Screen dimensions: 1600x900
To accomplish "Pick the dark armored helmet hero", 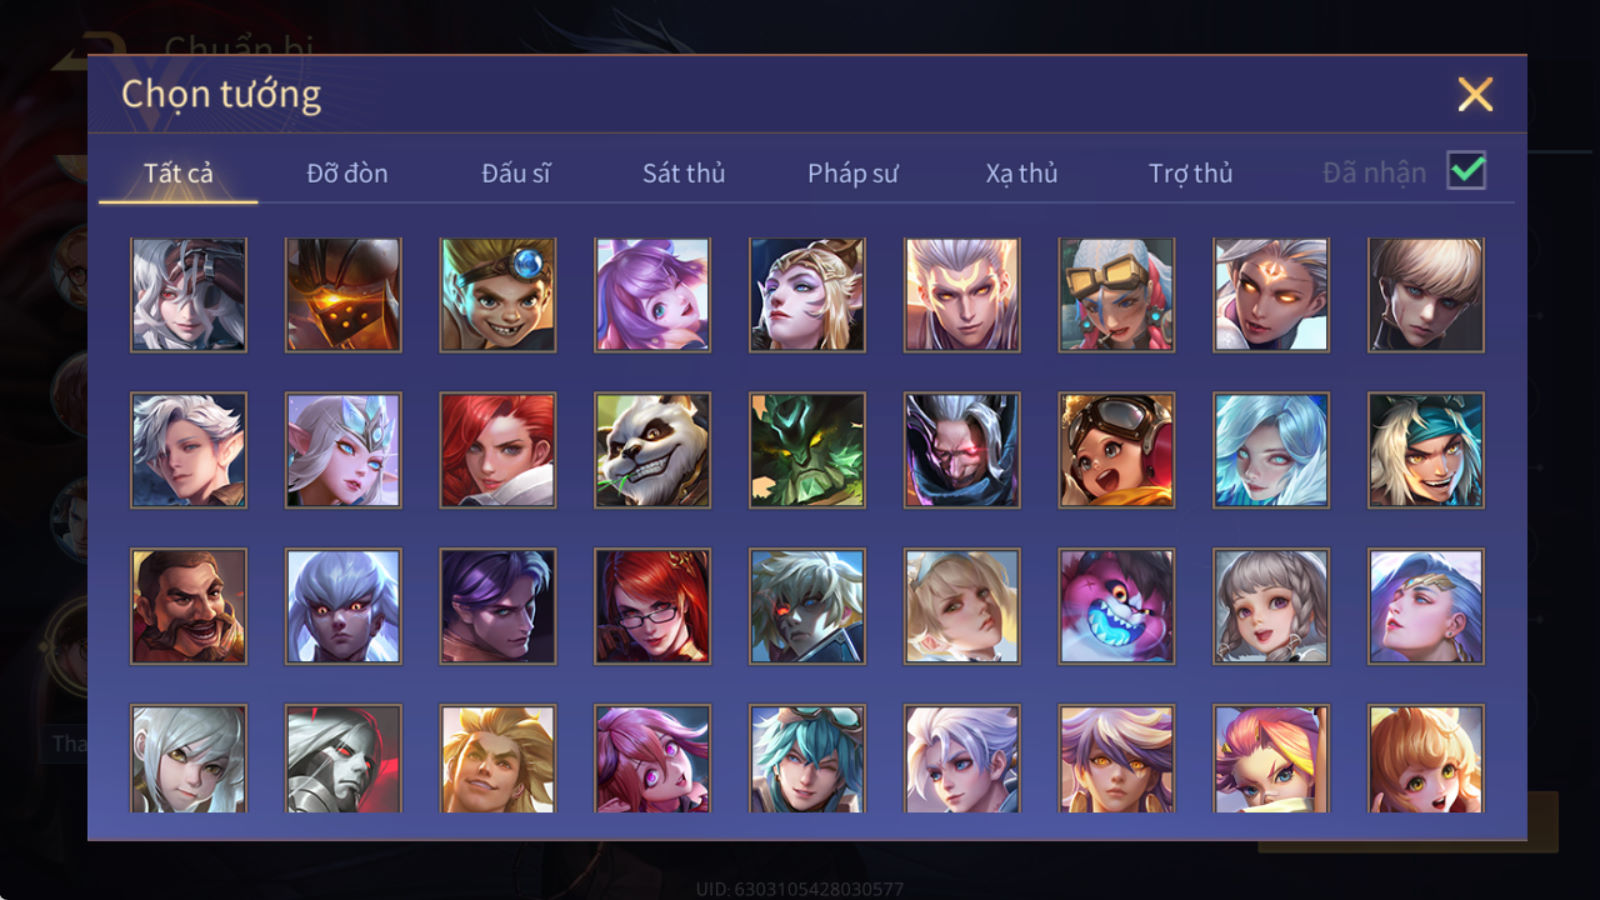I will coord(343,295).
